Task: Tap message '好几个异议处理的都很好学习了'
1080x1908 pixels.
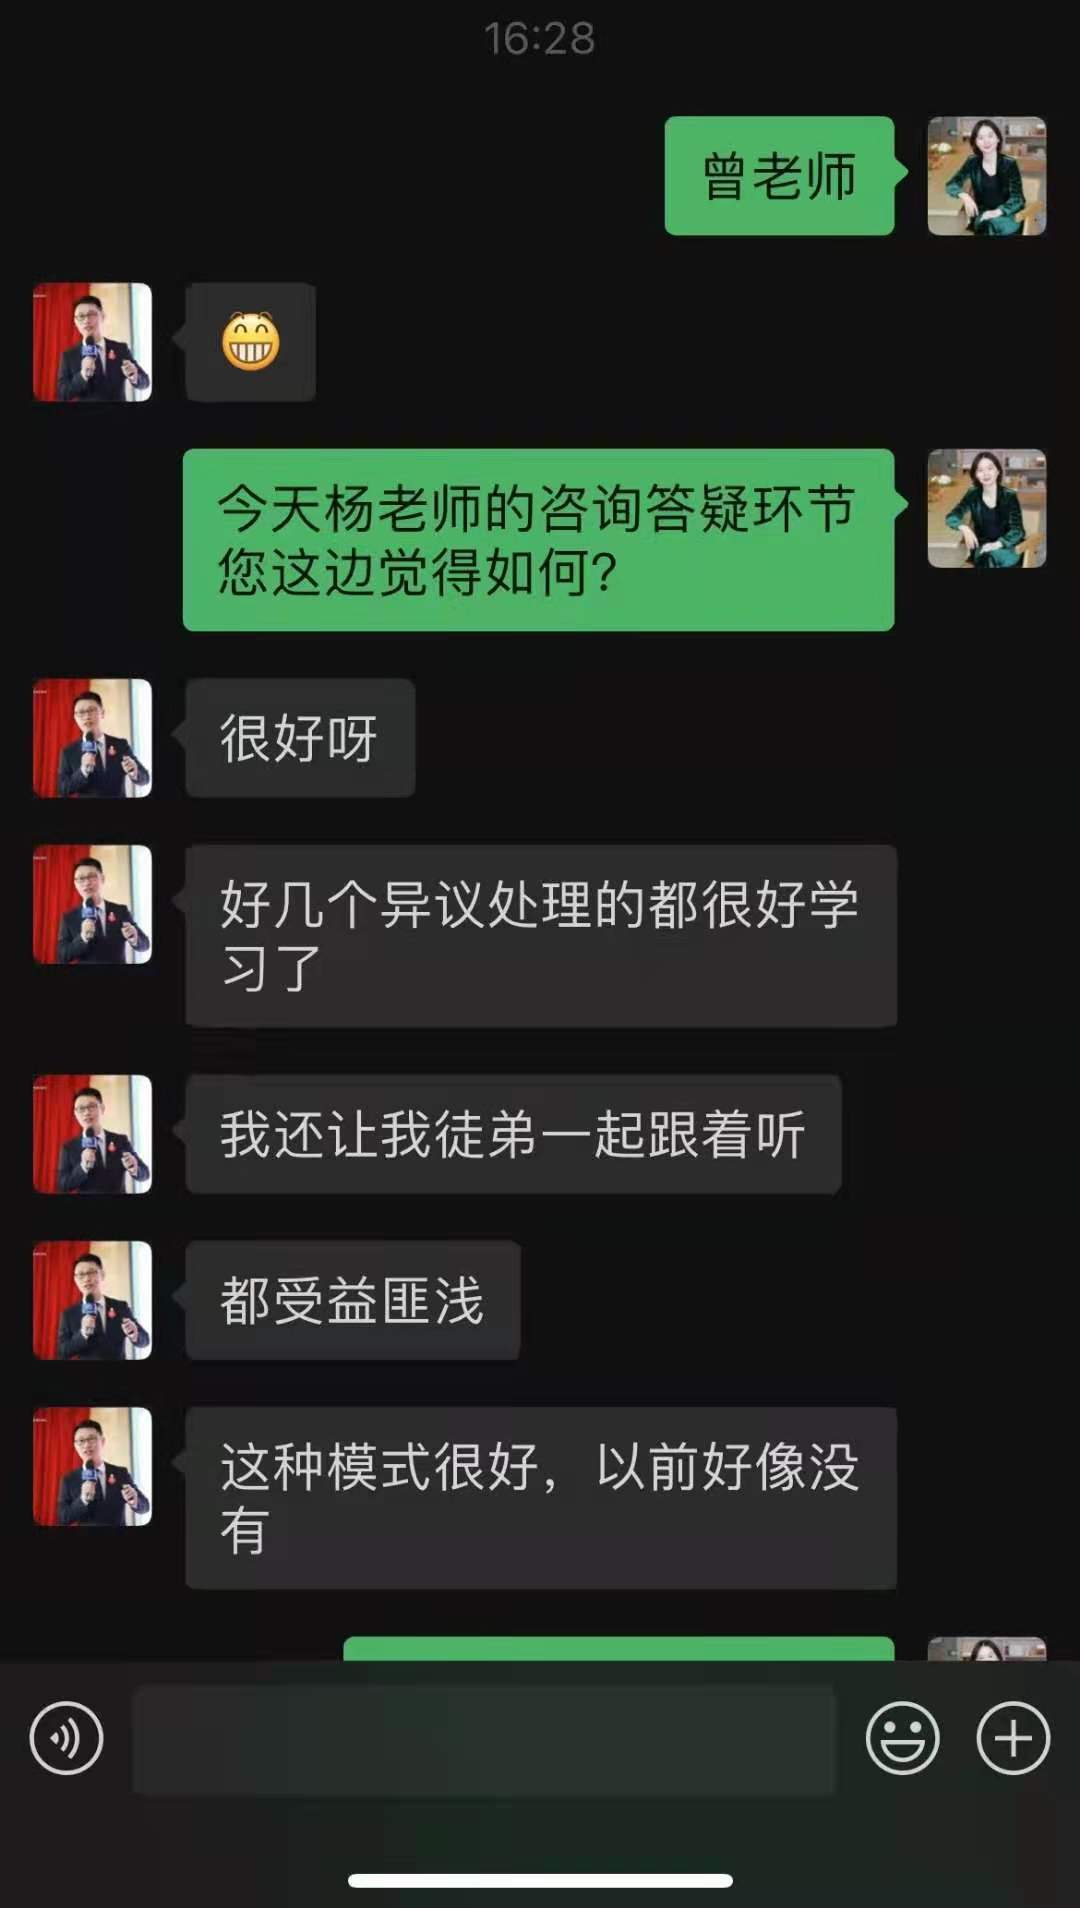Action: pyautogui.click(x=541, y=936)
